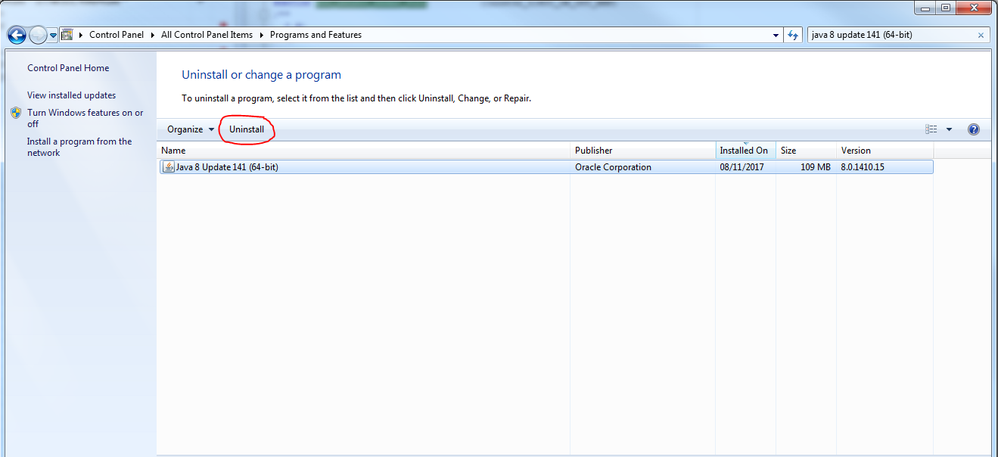
Task: Open the Organize menu
Action: coord(190,129)
